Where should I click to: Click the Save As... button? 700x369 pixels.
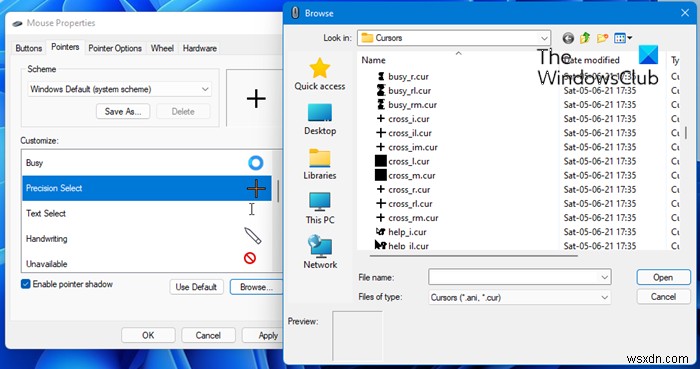pyautogui.click(x=123, y=112)
